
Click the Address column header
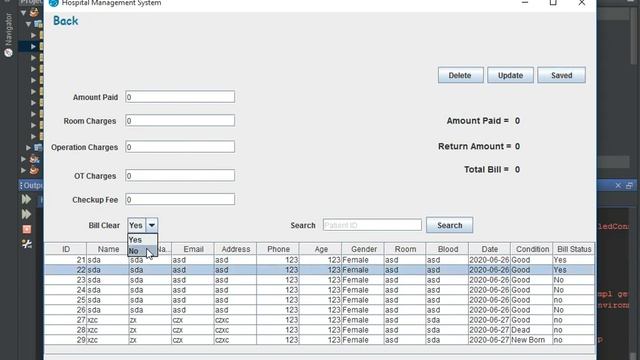[236, 249]
